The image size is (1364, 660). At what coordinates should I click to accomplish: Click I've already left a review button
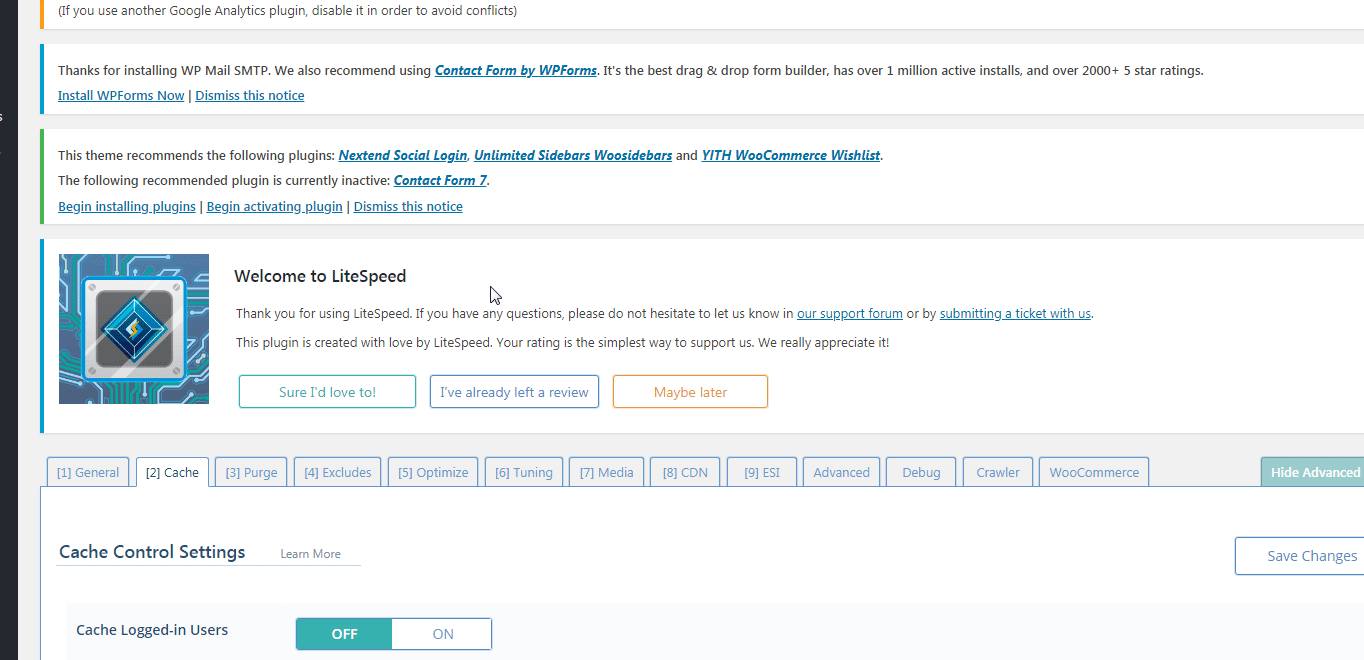514,392
